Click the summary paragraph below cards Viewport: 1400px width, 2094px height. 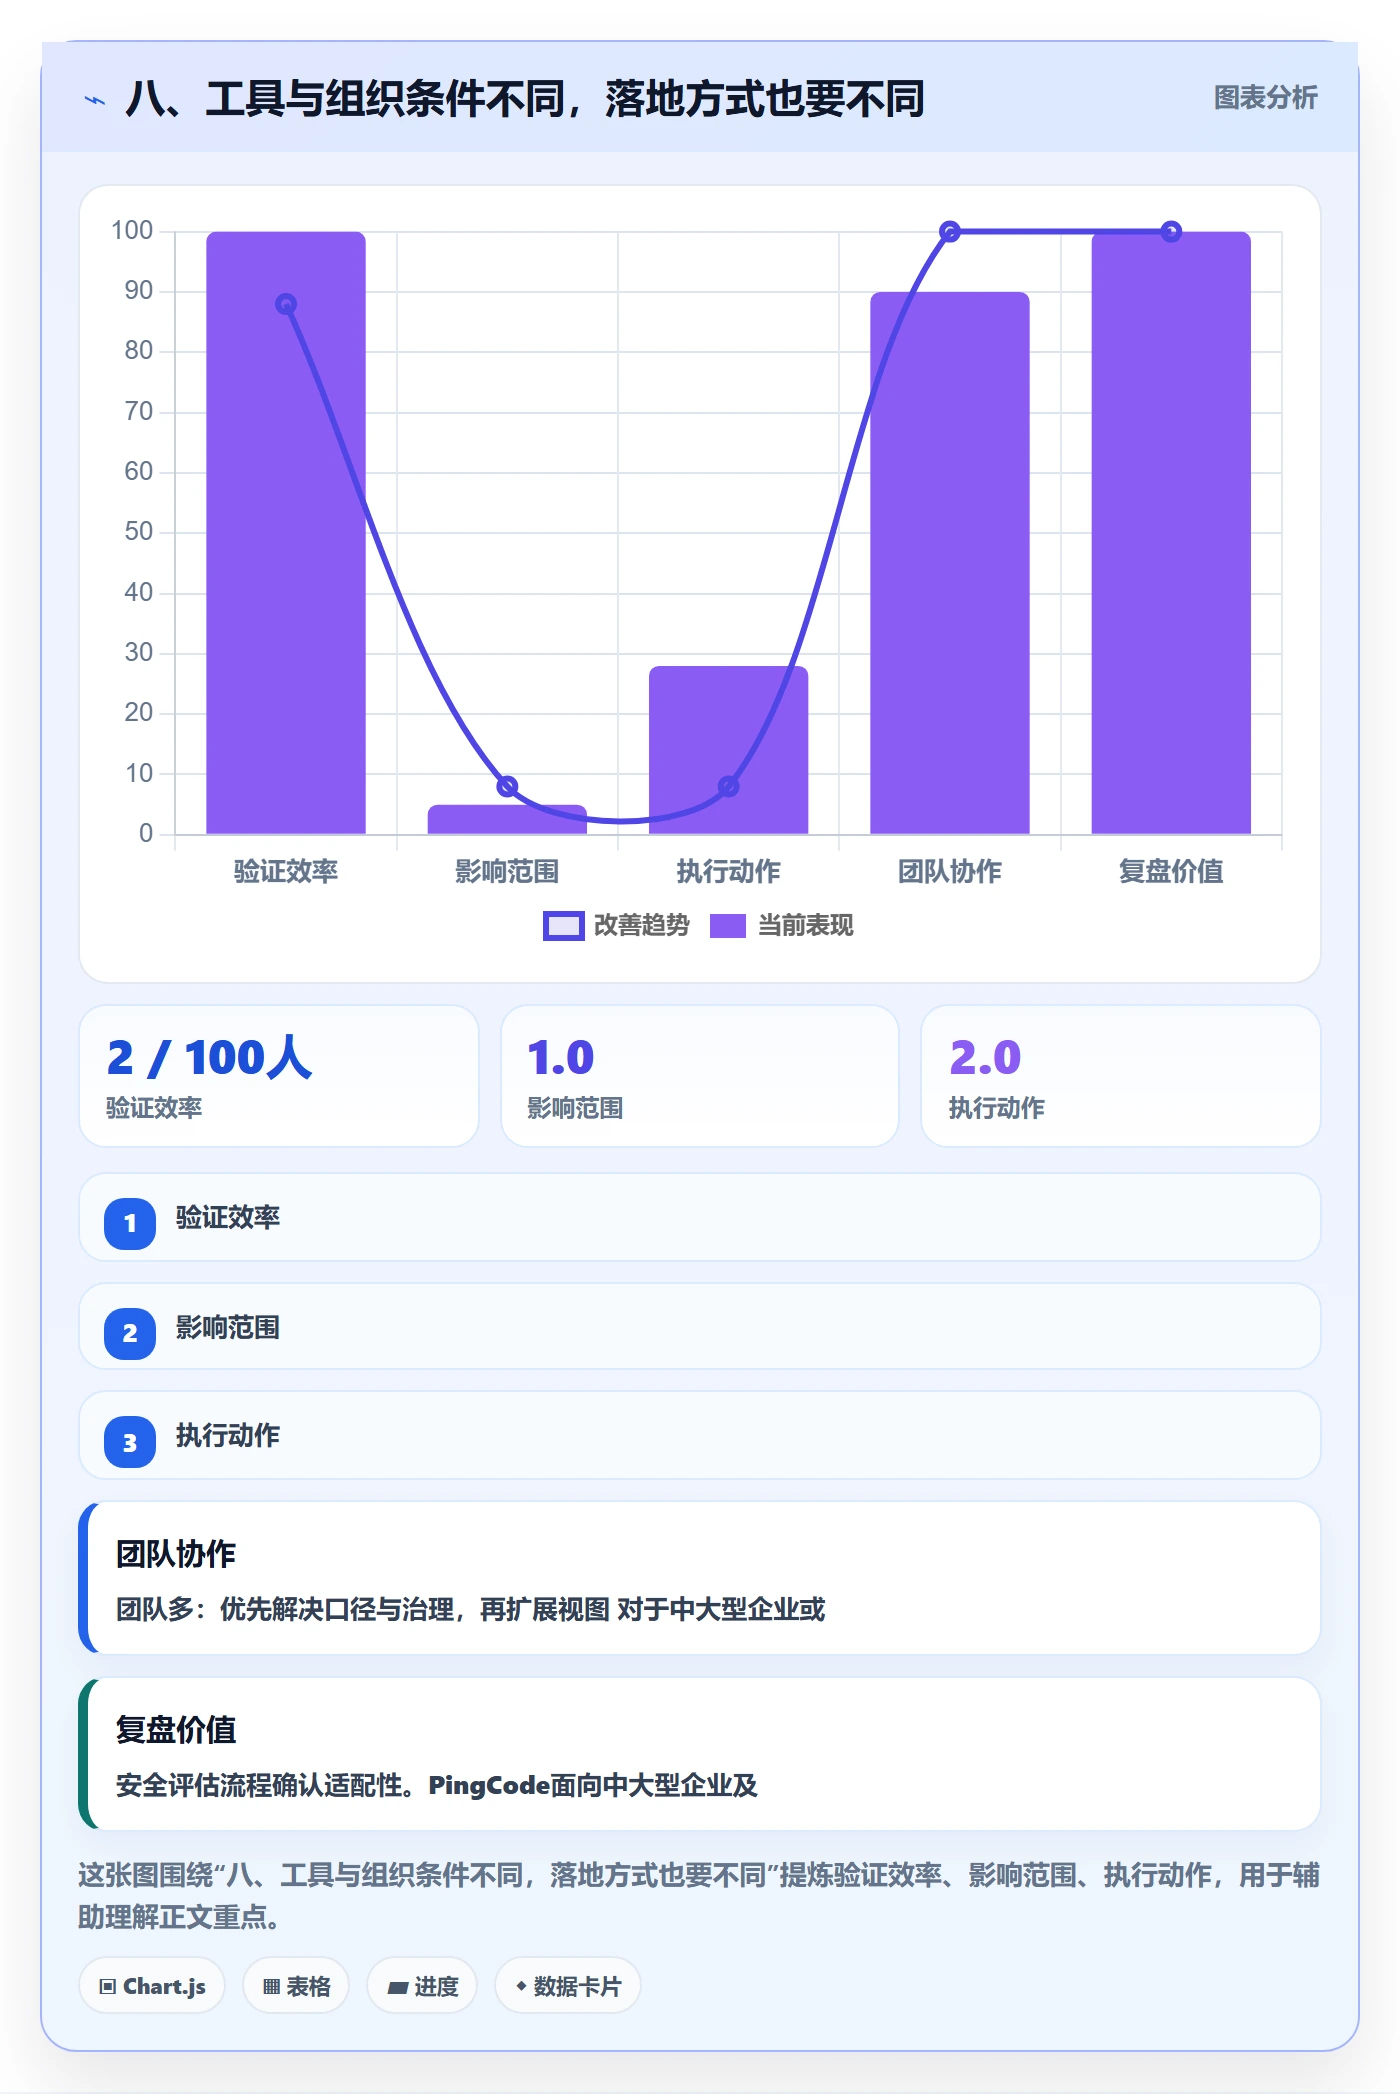[x=699, y=1895]
